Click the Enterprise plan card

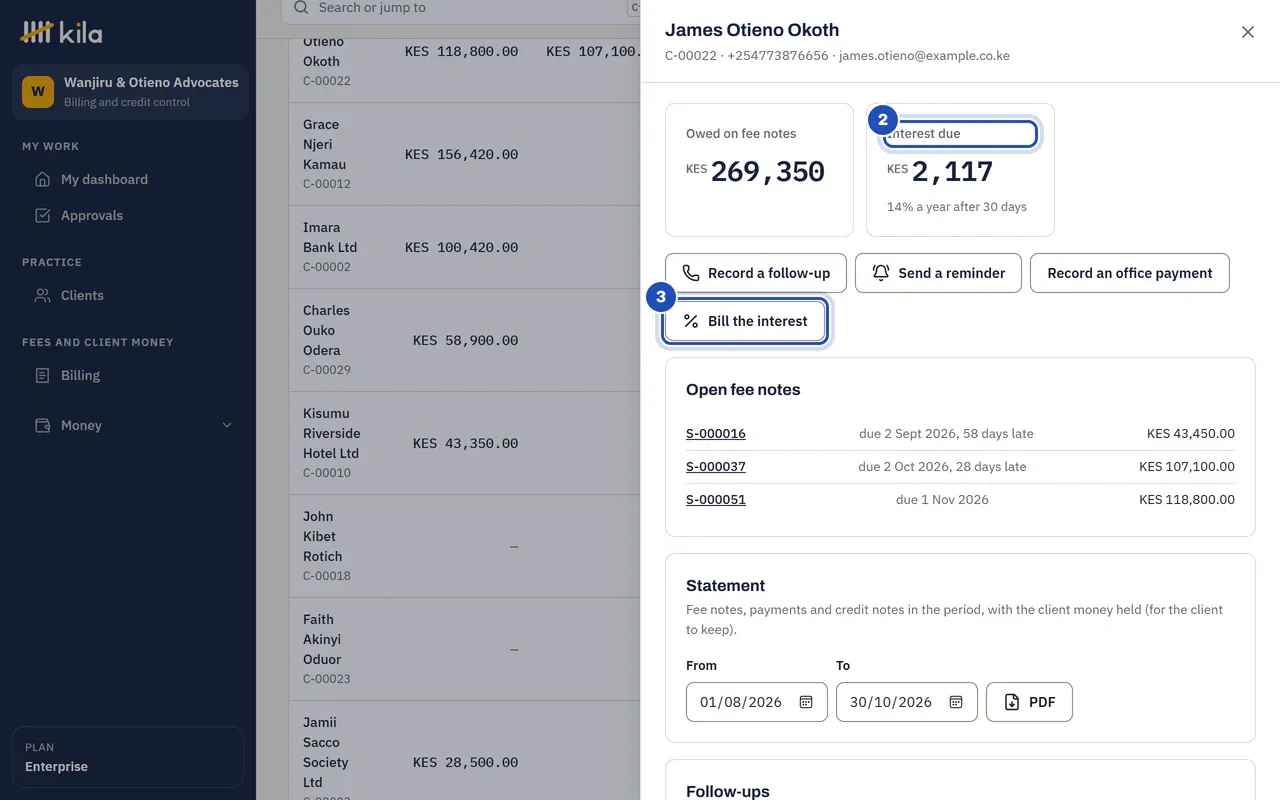[128, 757]
